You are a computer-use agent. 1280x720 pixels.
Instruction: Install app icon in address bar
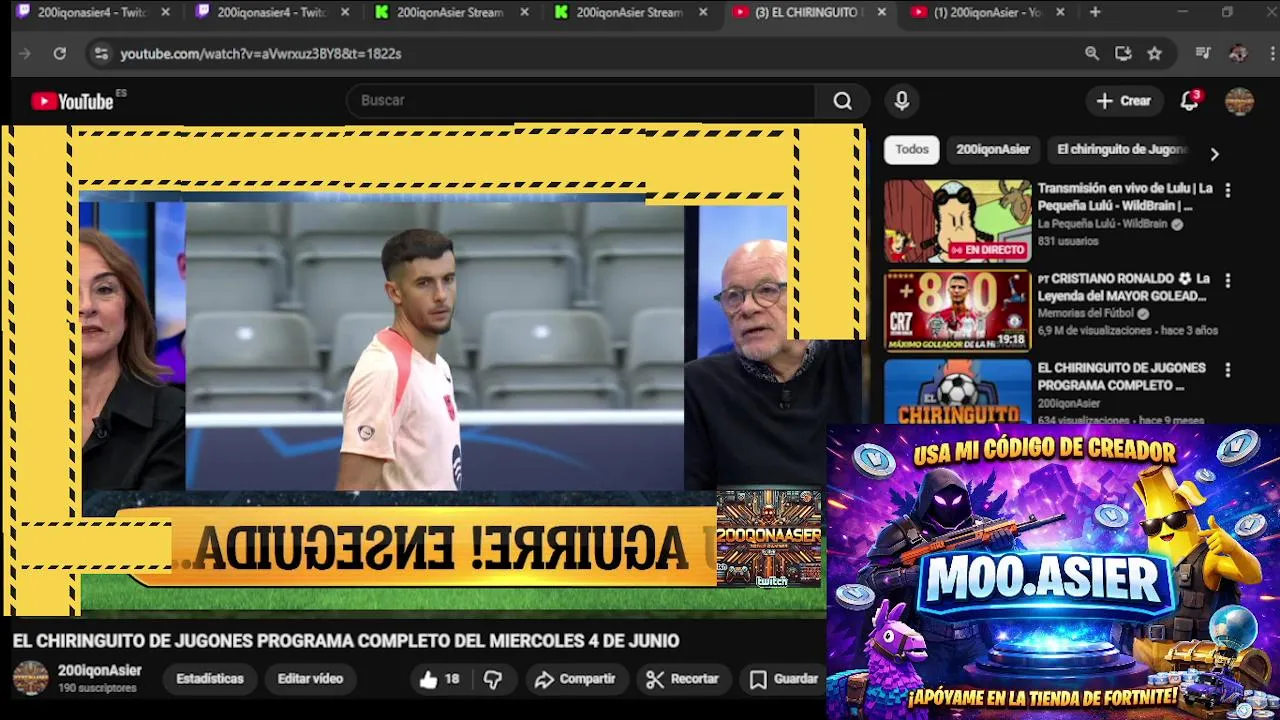click(1123, 54)
